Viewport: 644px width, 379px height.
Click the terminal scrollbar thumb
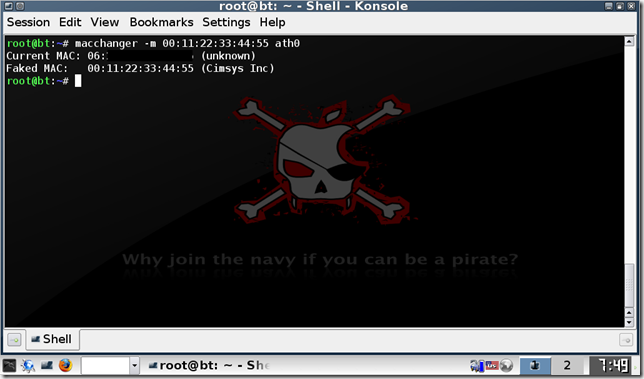[629, 286]
